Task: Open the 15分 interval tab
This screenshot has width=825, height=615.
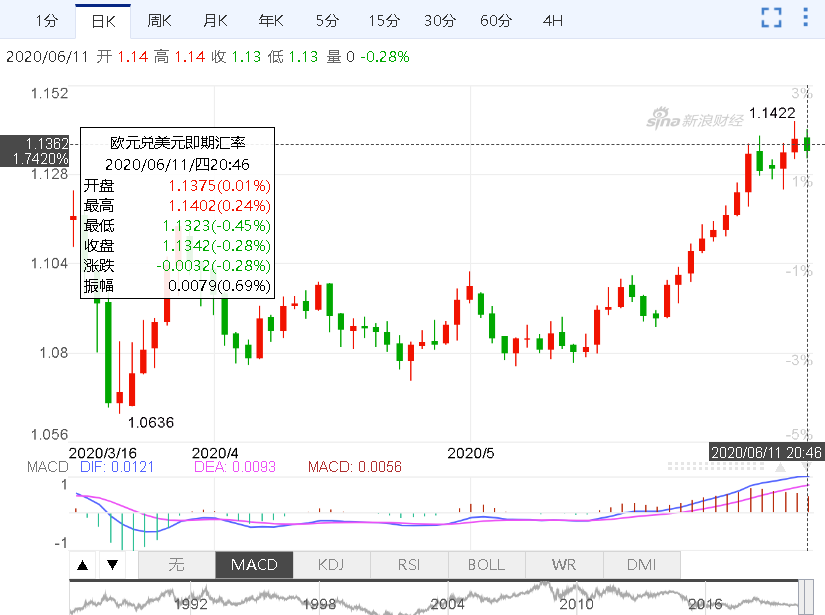Action: [x=384, y=21]
